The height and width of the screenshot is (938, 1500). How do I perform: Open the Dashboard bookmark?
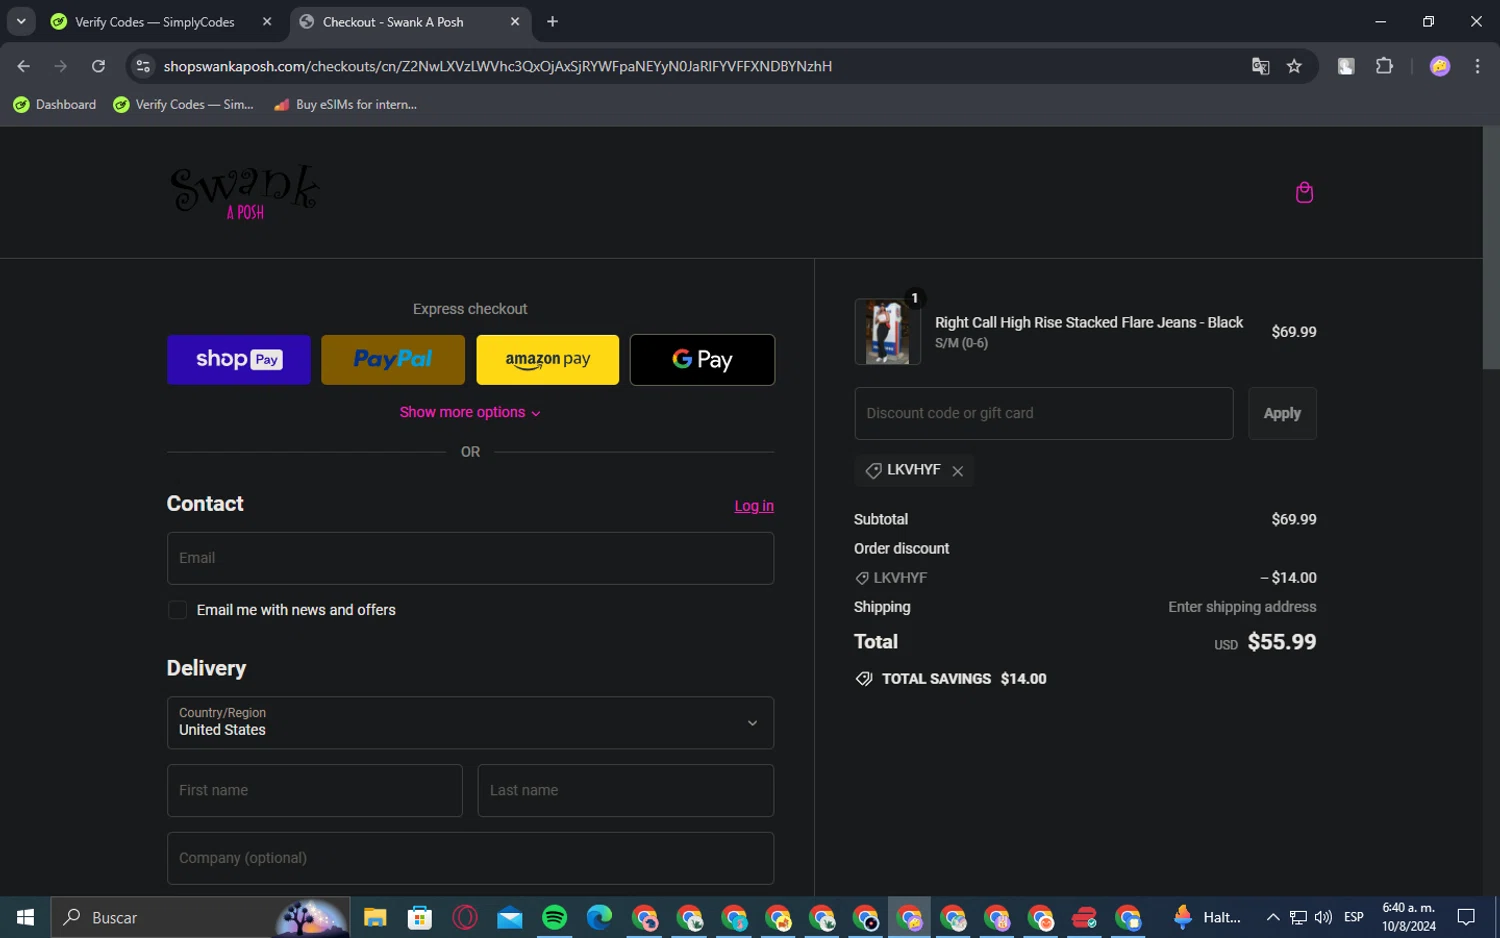pyautogui.click(x=55, y=104)
